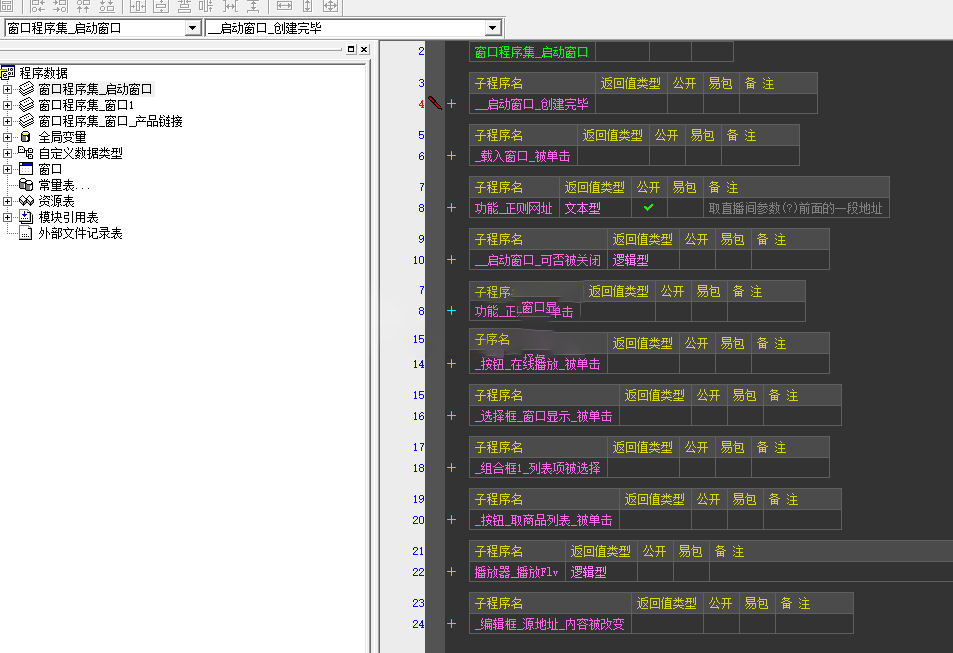Image resolution: width=953 pixels, height=653 pixels.
Task: Click the 文本型 return type cell
Action: (595, 208)
